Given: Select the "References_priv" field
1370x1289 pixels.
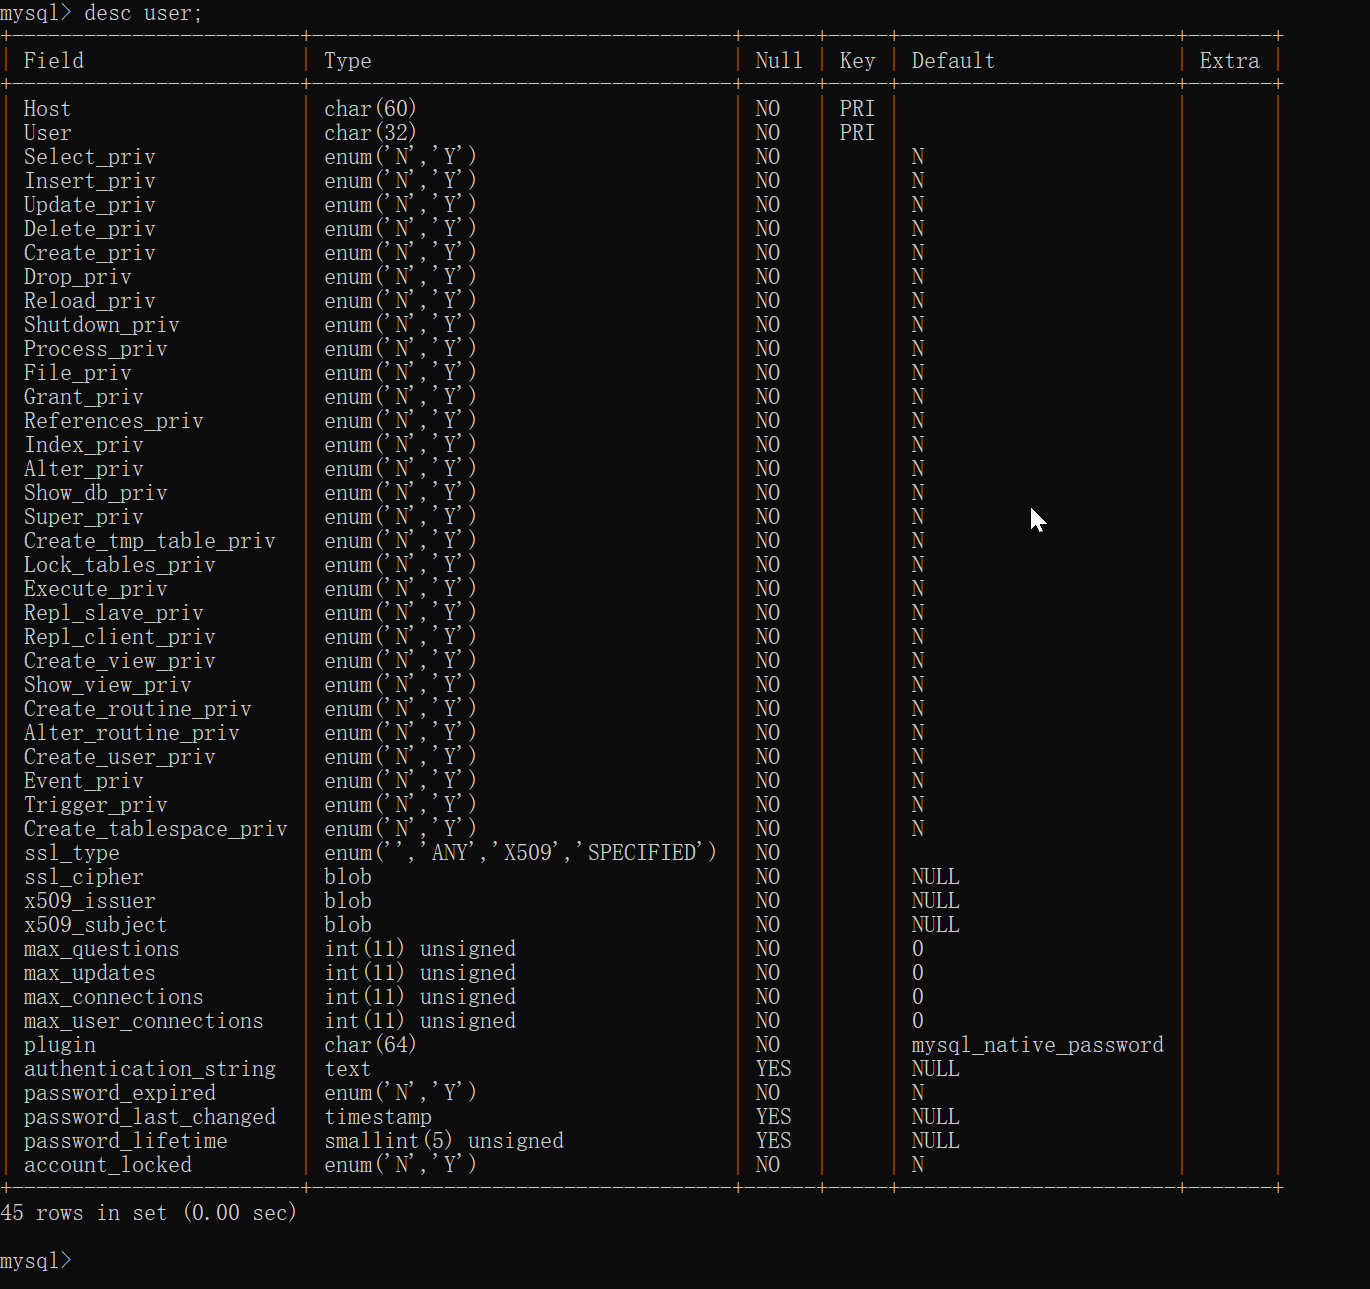Looking at the screenshot, I should click(114, 421).
